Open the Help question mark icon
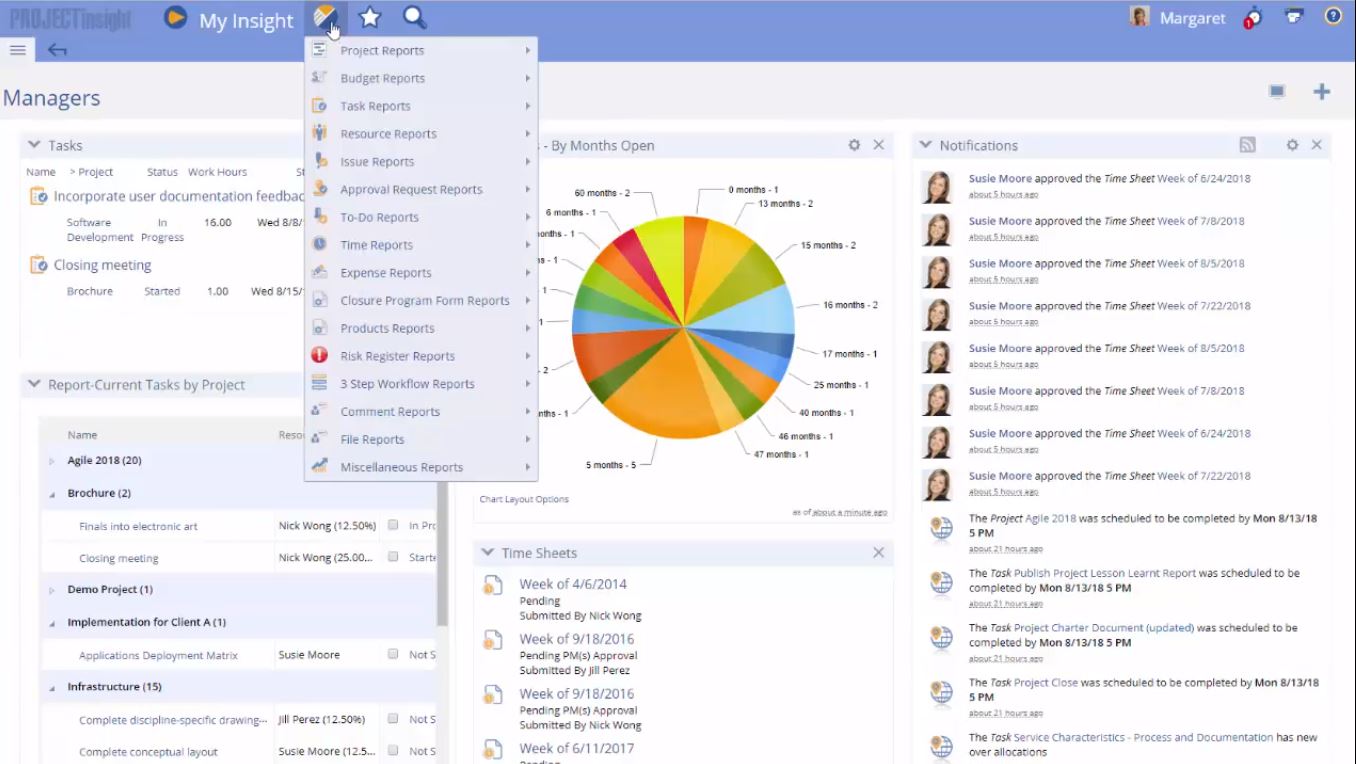 1333,16
